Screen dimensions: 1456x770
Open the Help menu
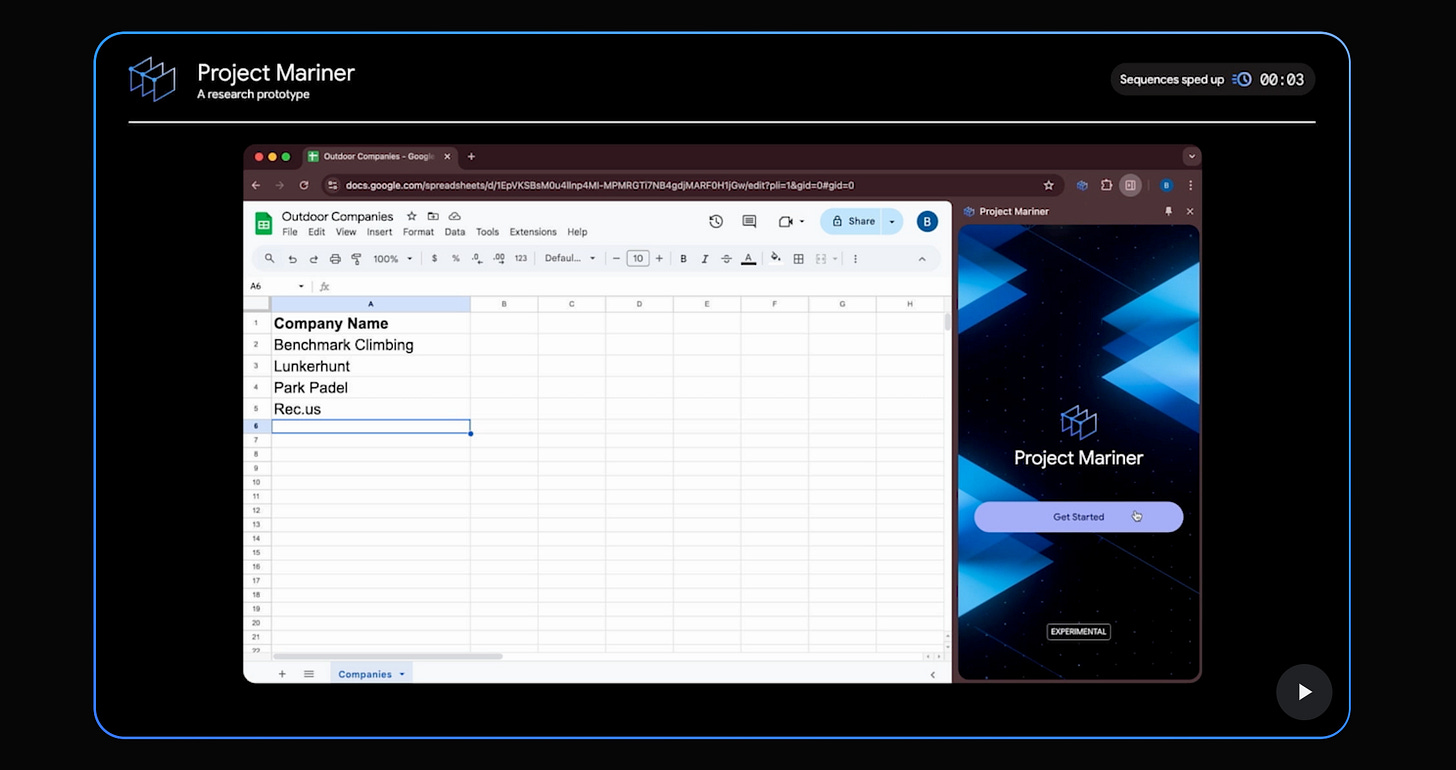pos(577,232)
